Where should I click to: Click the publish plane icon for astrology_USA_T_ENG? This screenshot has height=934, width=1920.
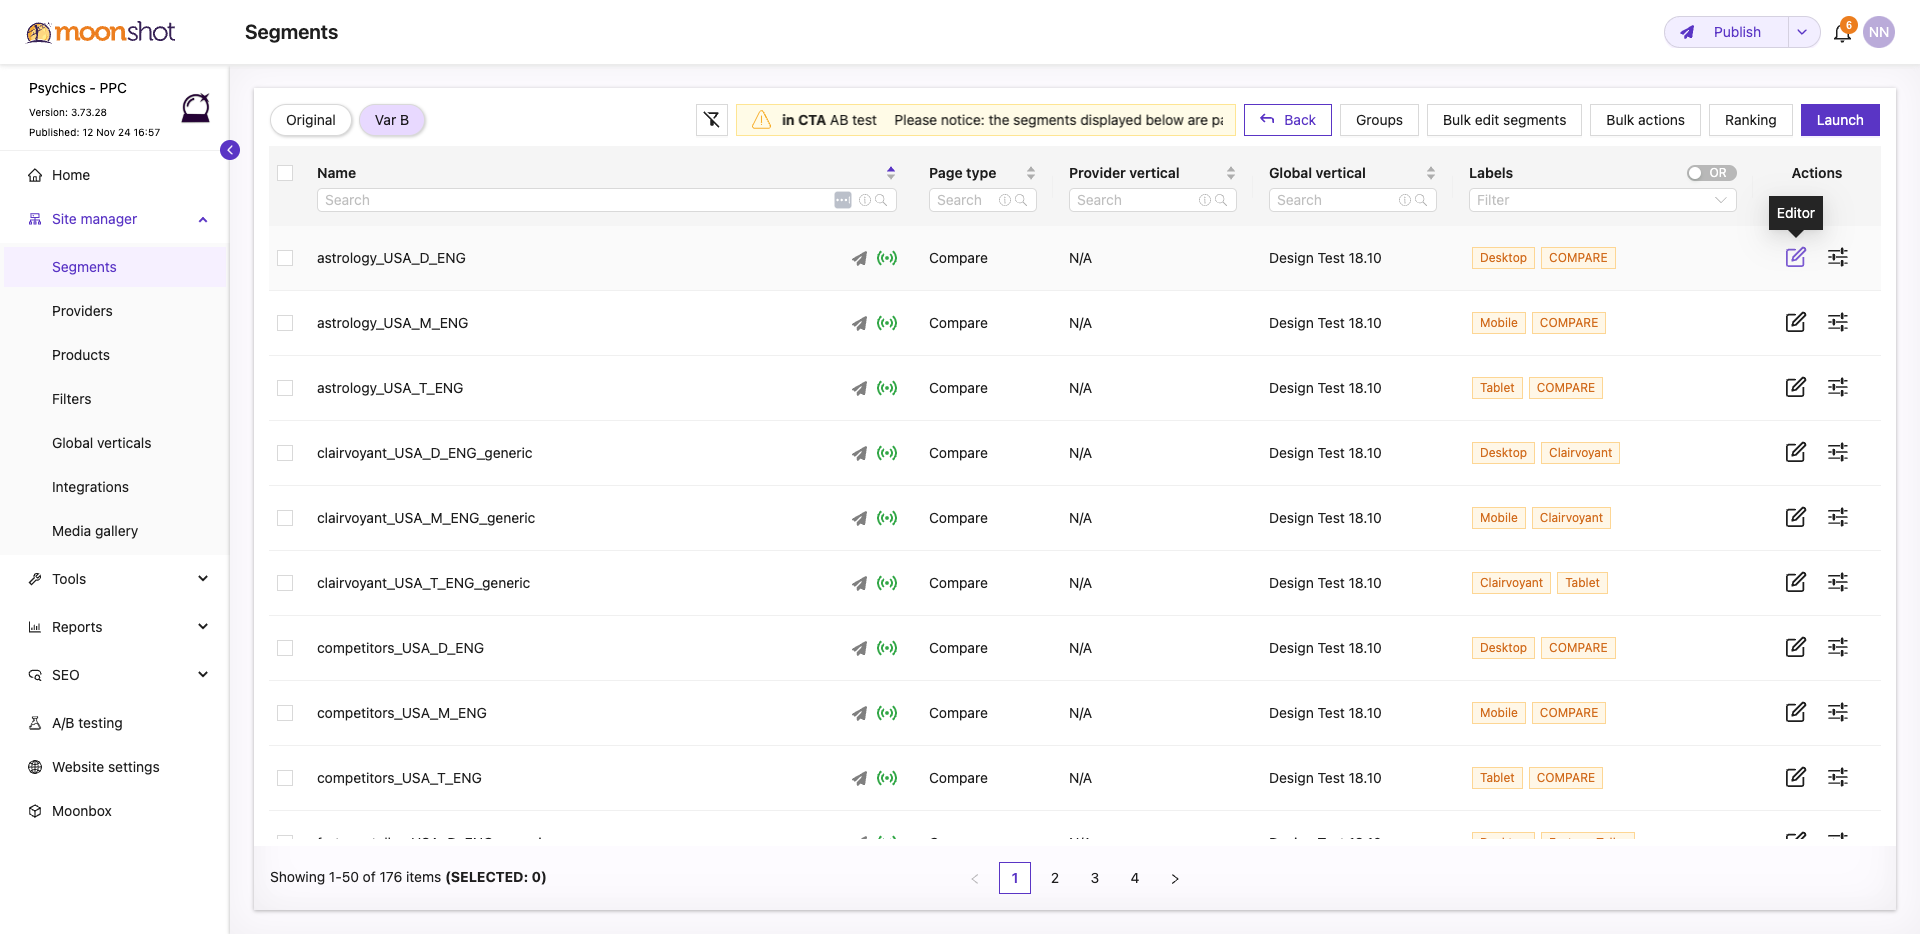[859, 388]
